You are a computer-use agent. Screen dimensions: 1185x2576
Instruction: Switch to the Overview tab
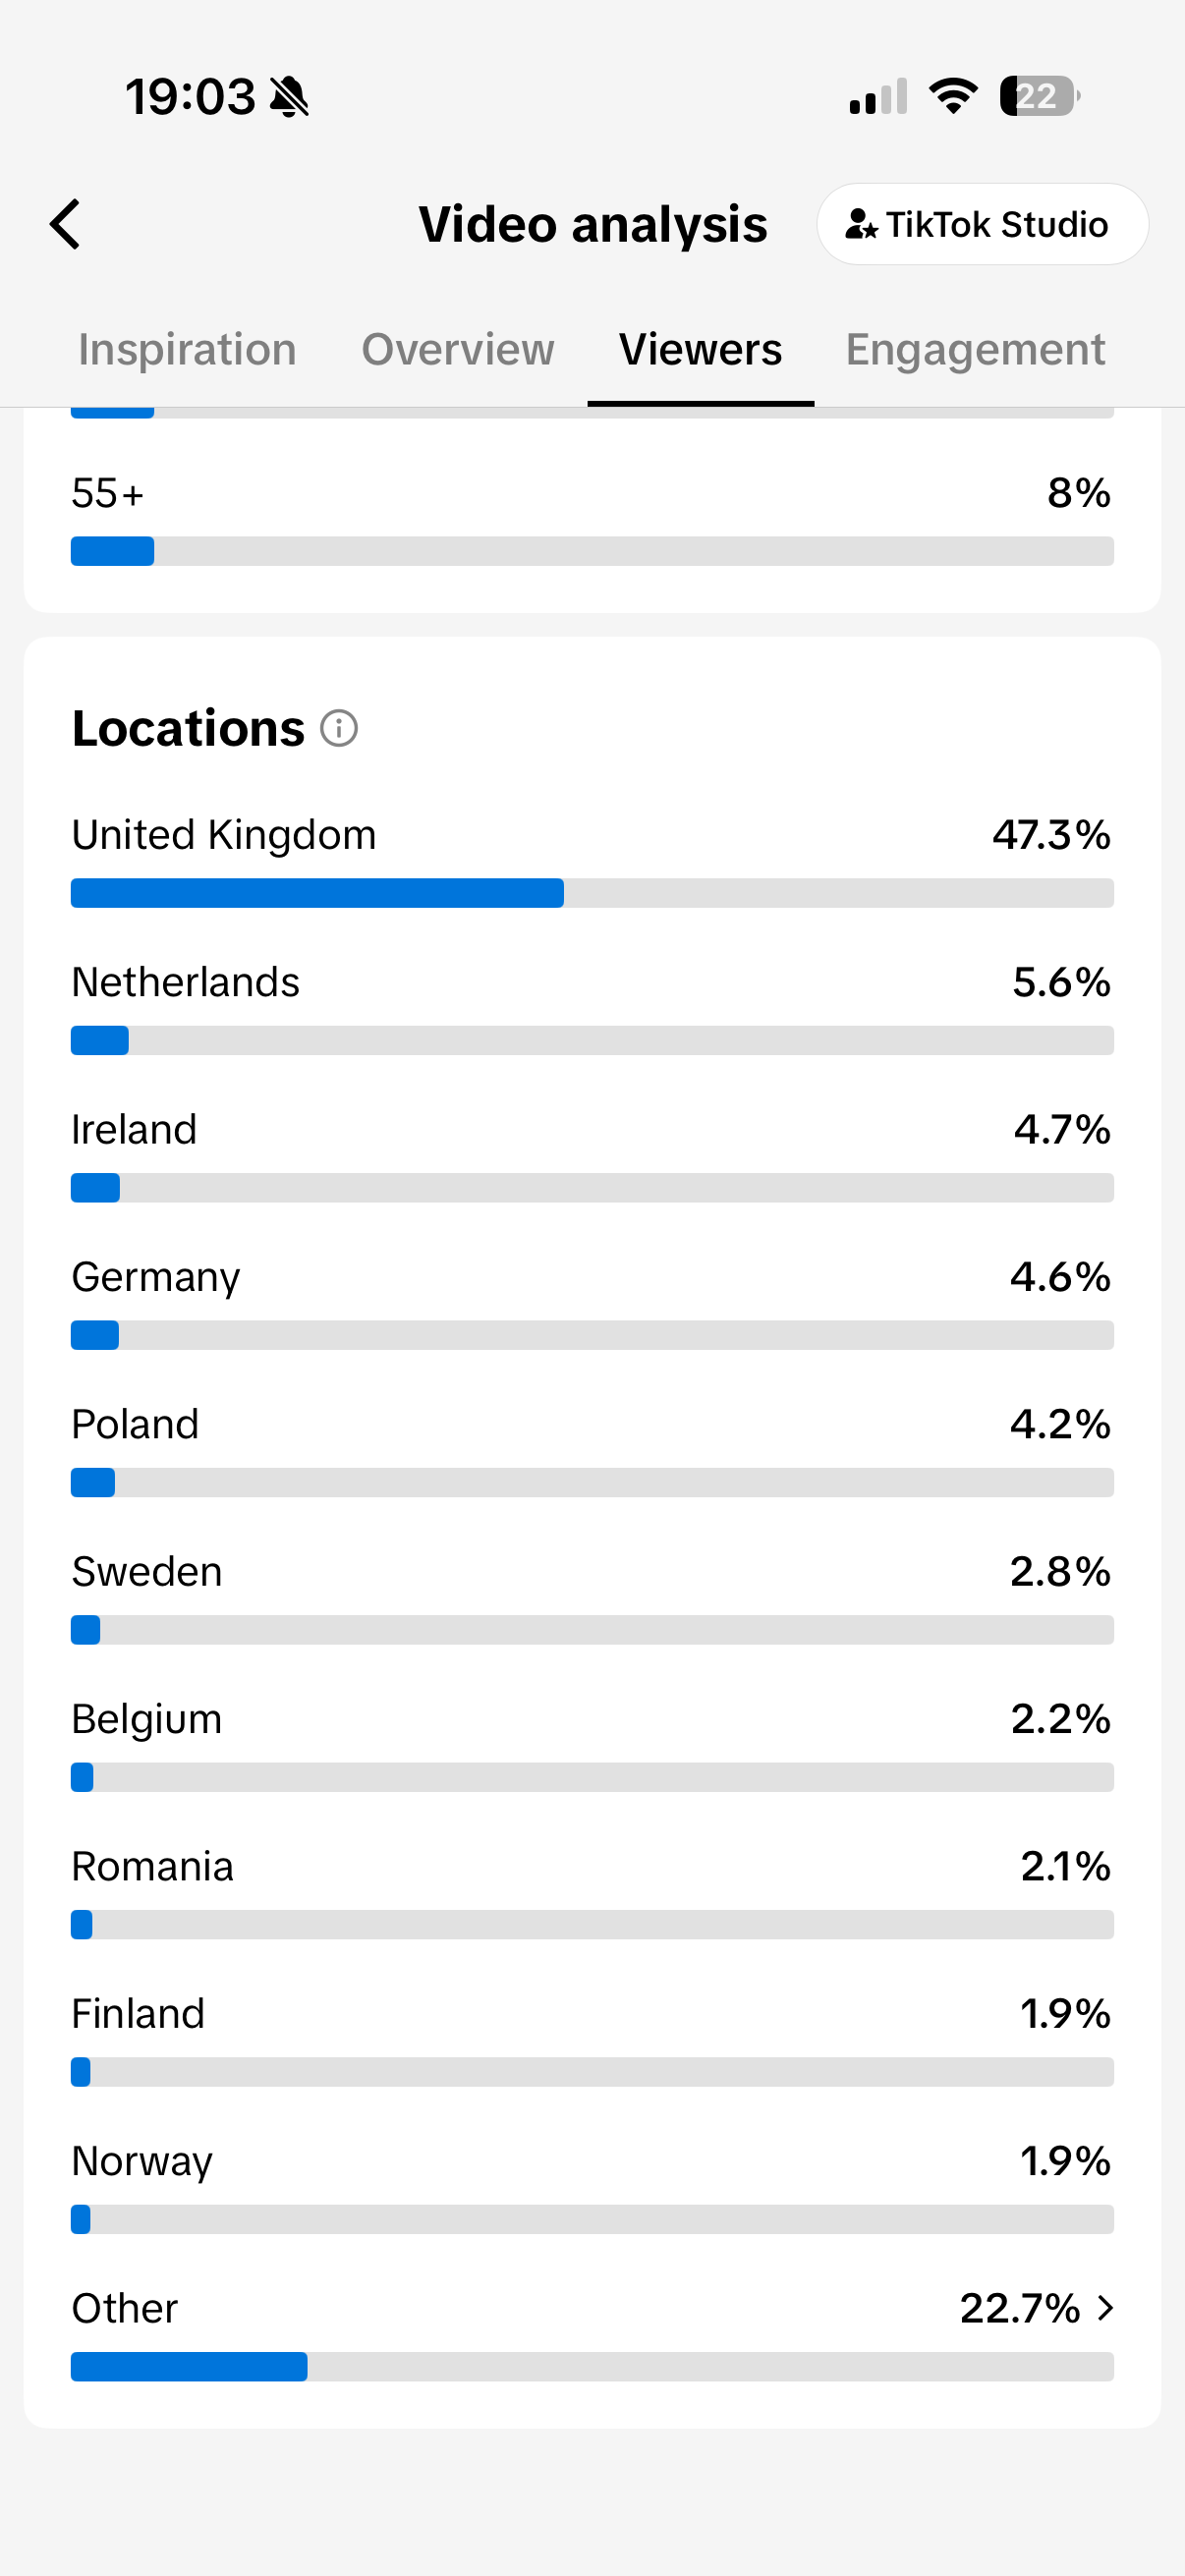(458, 350)
